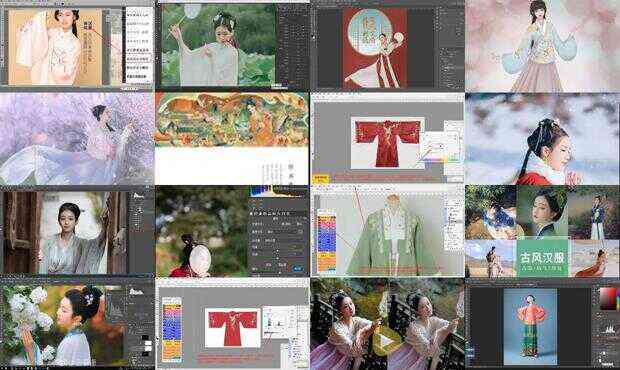Open thumbnail of woman smelling white hydrangeas
620x370 pixels.
click(77, 323)
